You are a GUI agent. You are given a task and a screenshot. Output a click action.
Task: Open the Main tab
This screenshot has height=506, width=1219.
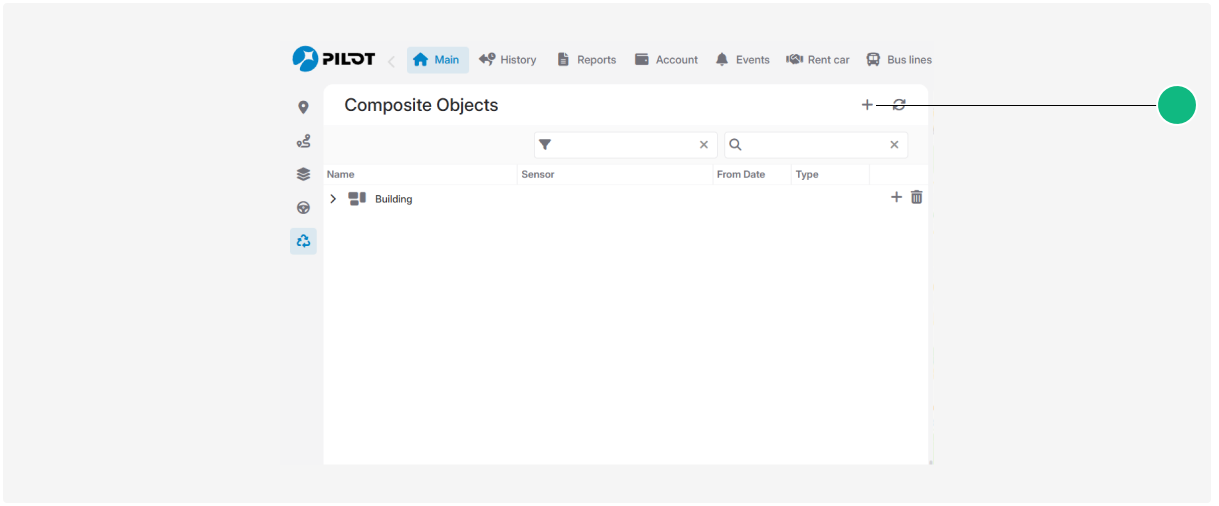click(437, 60)
